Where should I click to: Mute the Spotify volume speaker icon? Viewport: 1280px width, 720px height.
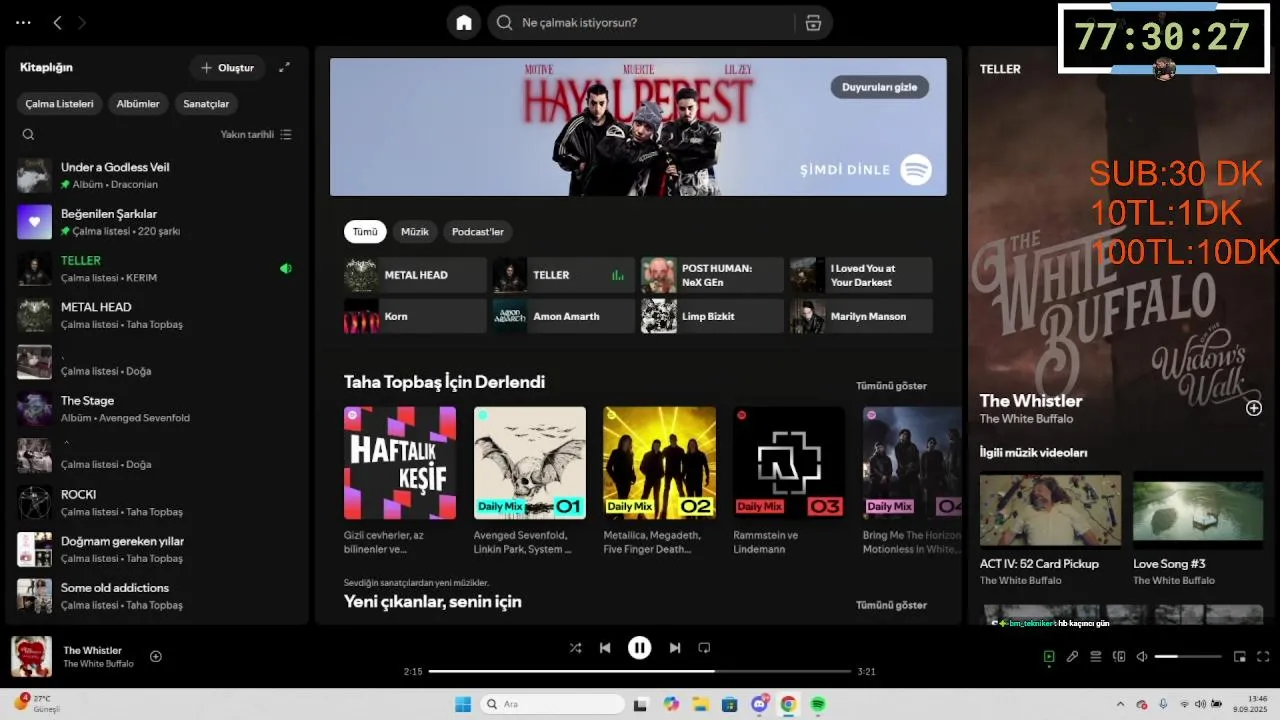[1142, 657]
